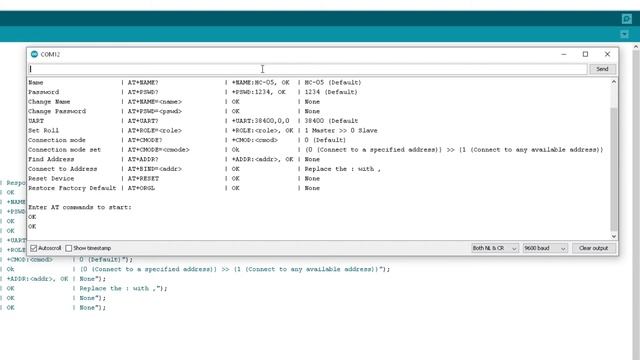Click '+NAME:HC-05, OK' response text
This screenshot has height=360, width=640.
[x=260, y=82]
